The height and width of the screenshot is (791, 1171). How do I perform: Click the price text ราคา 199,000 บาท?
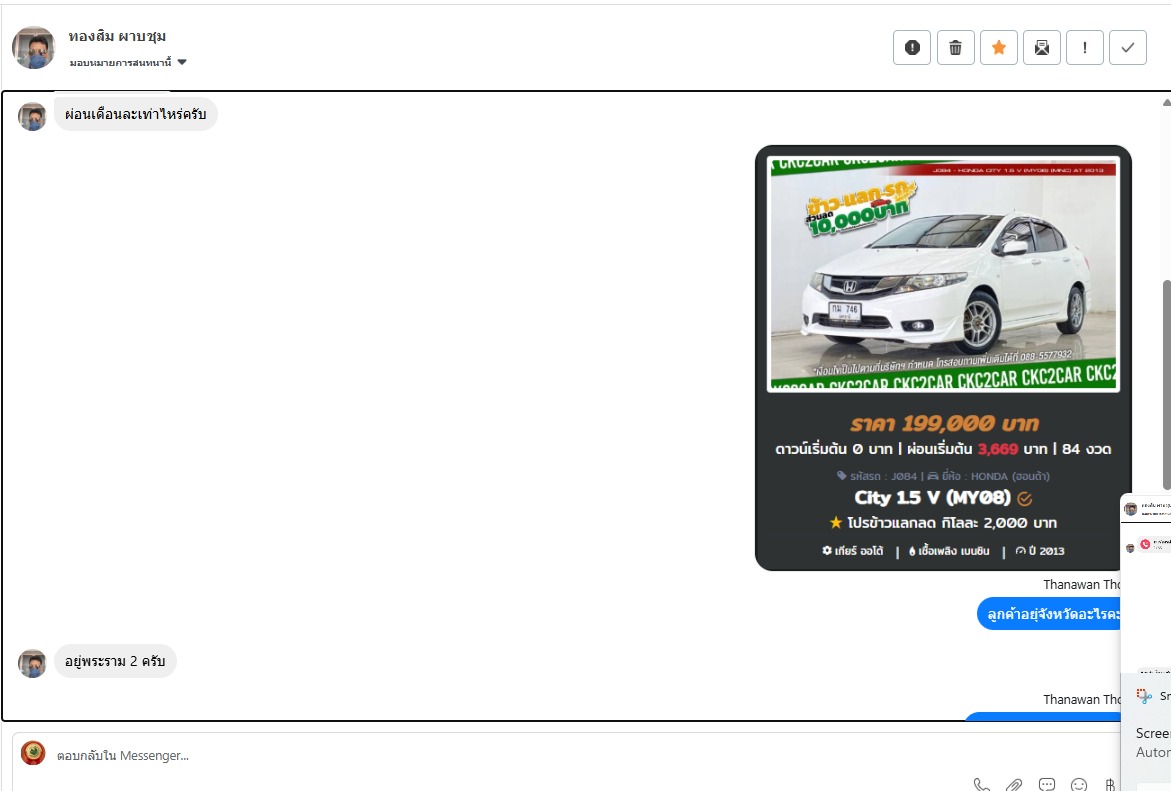pyautogui.click(x=944, y=424)
